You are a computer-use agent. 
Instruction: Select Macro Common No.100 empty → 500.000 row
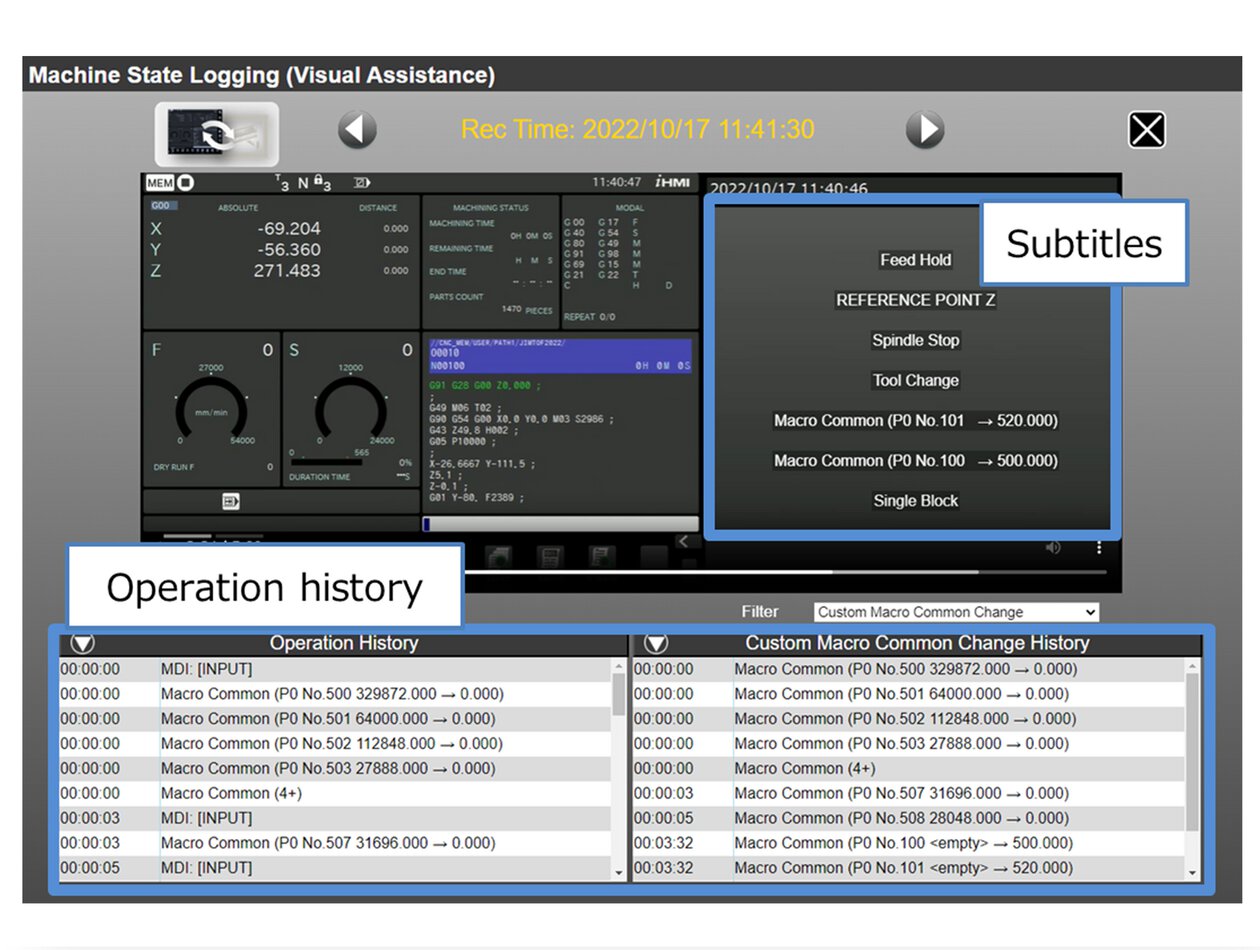pos(905,843)
